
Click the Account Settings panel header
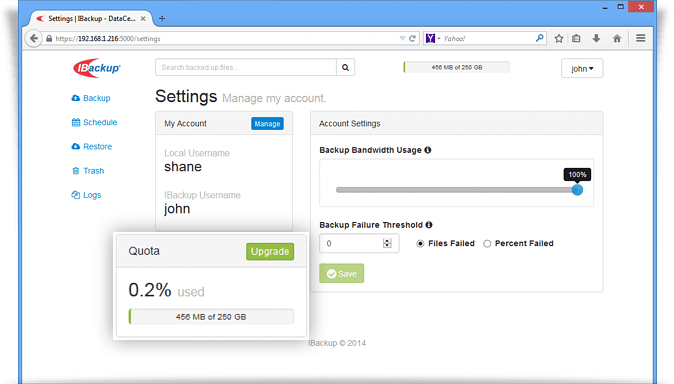456,123
